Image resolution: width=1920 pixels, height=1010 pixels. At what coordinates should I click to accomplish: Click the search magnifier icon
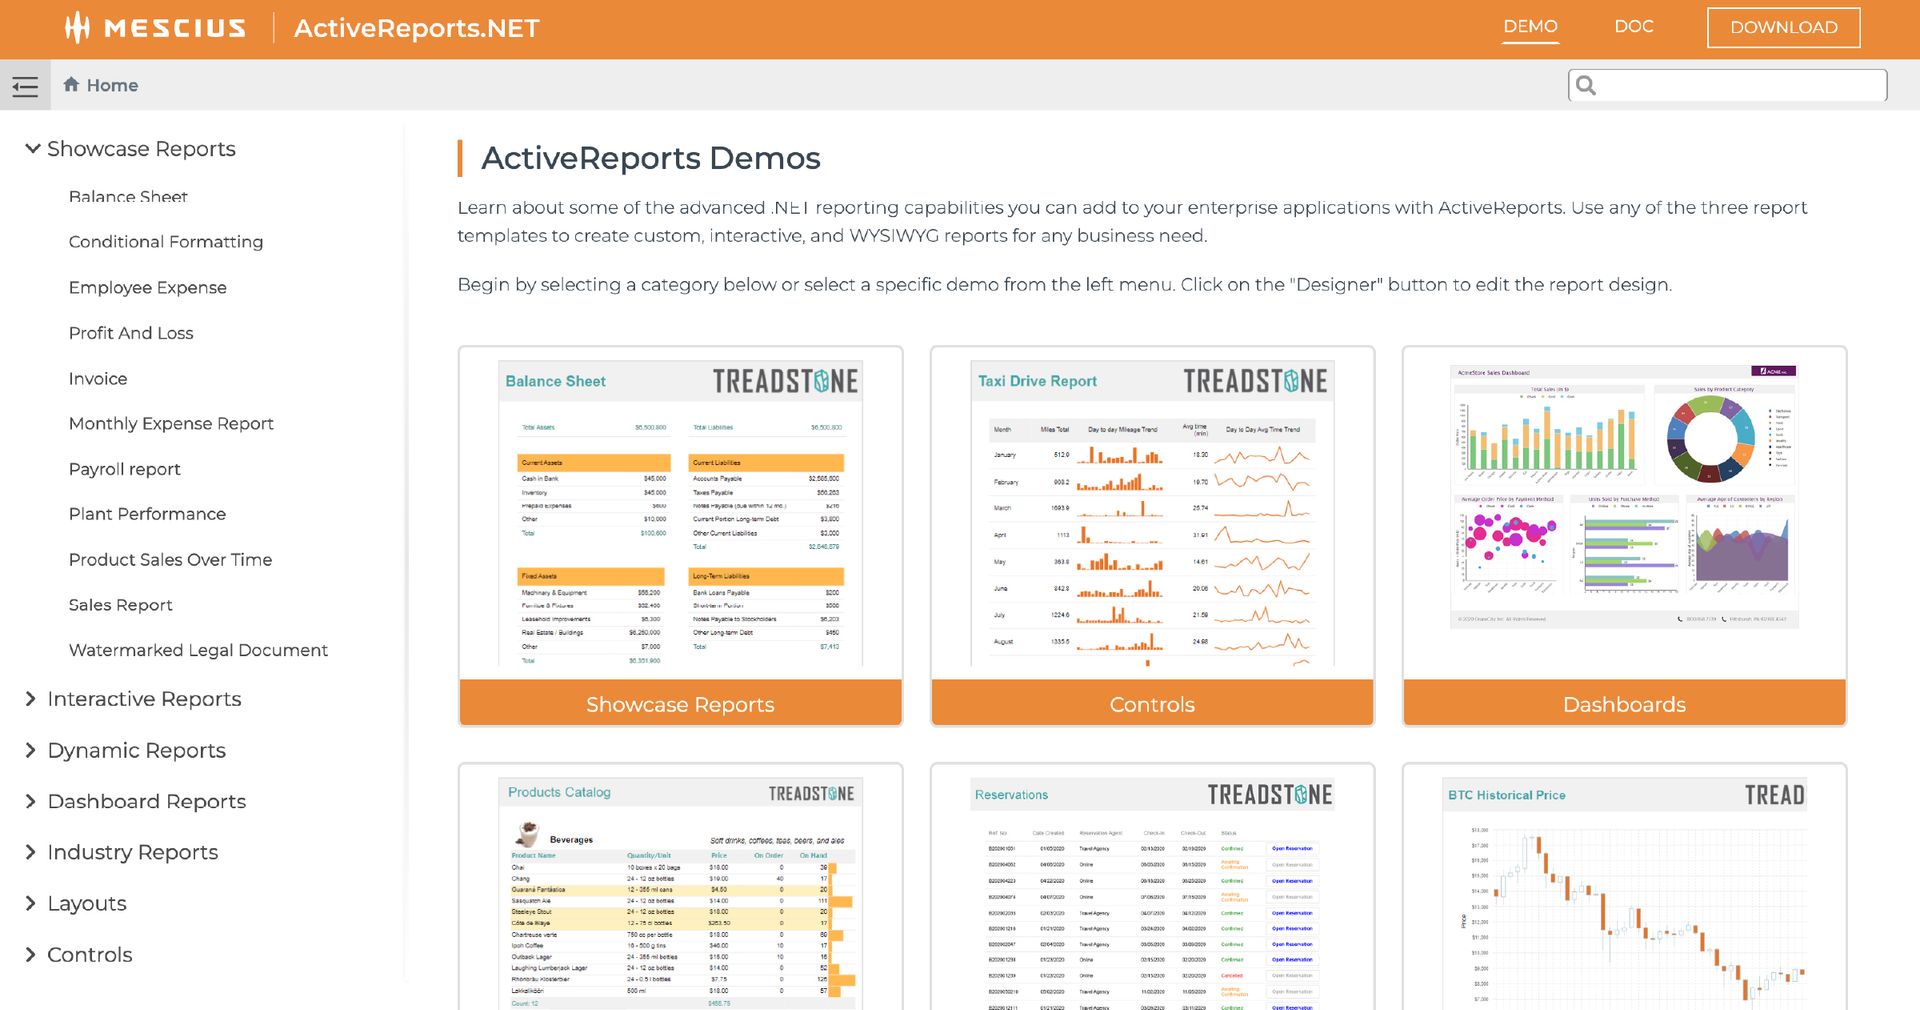[1586, 85]
